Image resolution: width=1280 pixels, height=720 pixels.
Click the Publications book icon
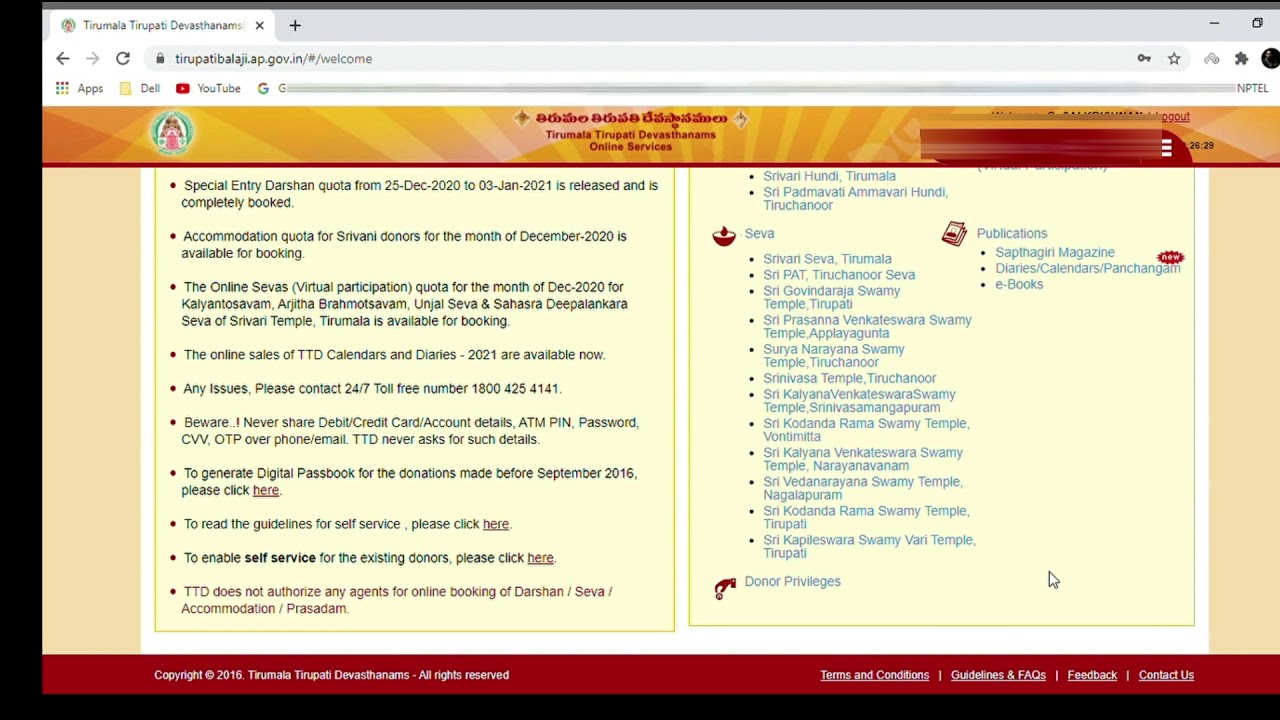pyautogui.click(x=954, y=233)
